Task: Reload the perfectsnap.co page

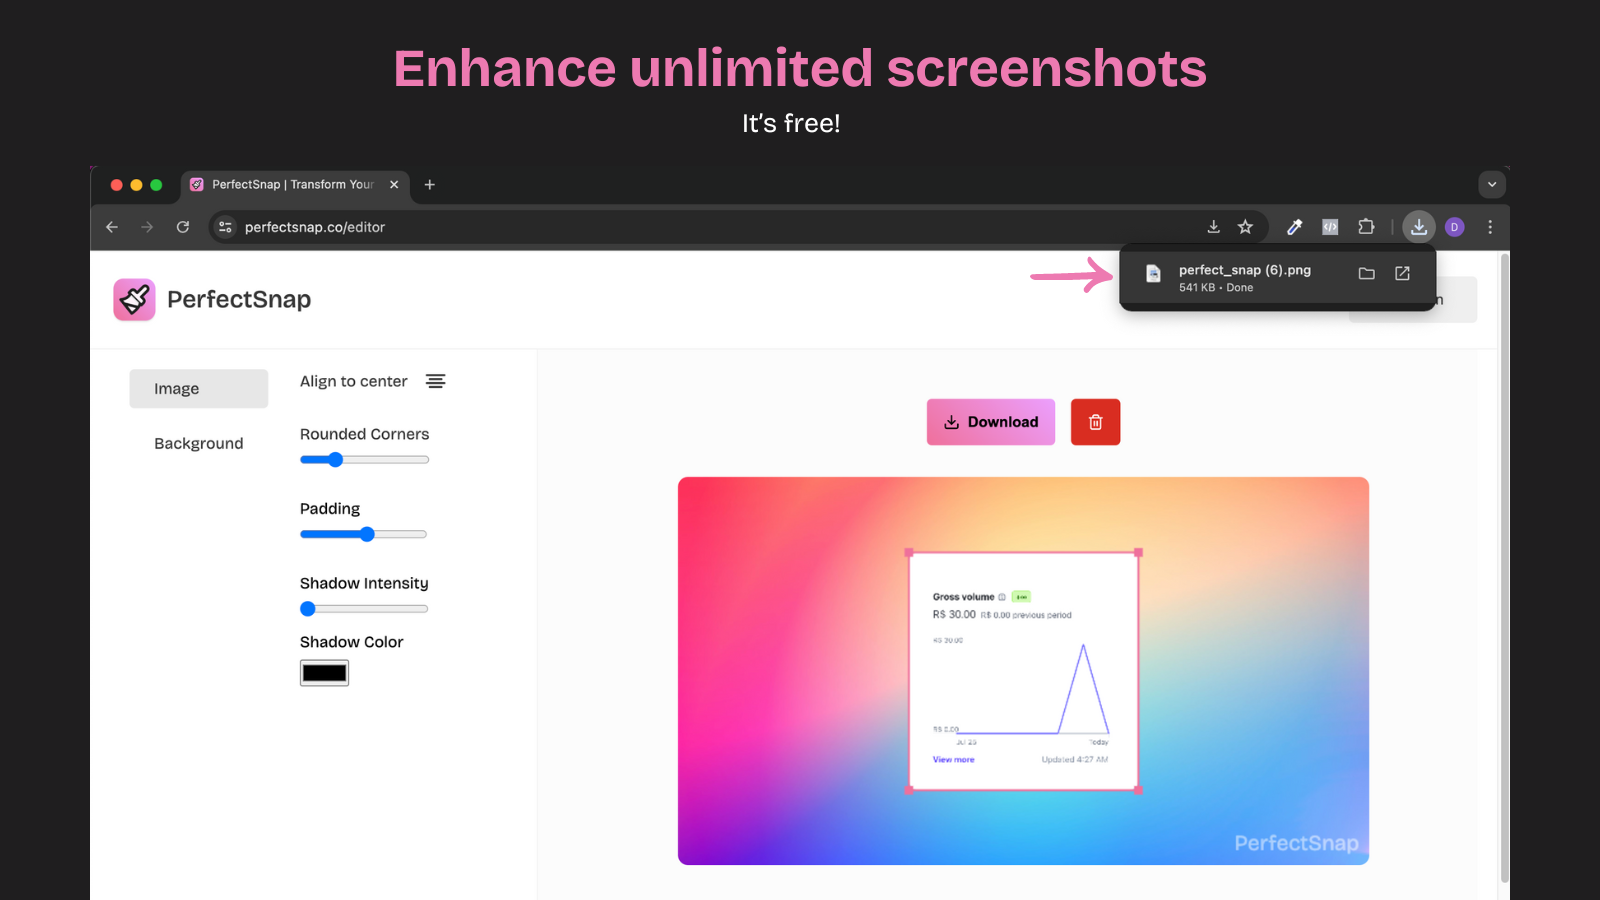Action: point(183,227)
